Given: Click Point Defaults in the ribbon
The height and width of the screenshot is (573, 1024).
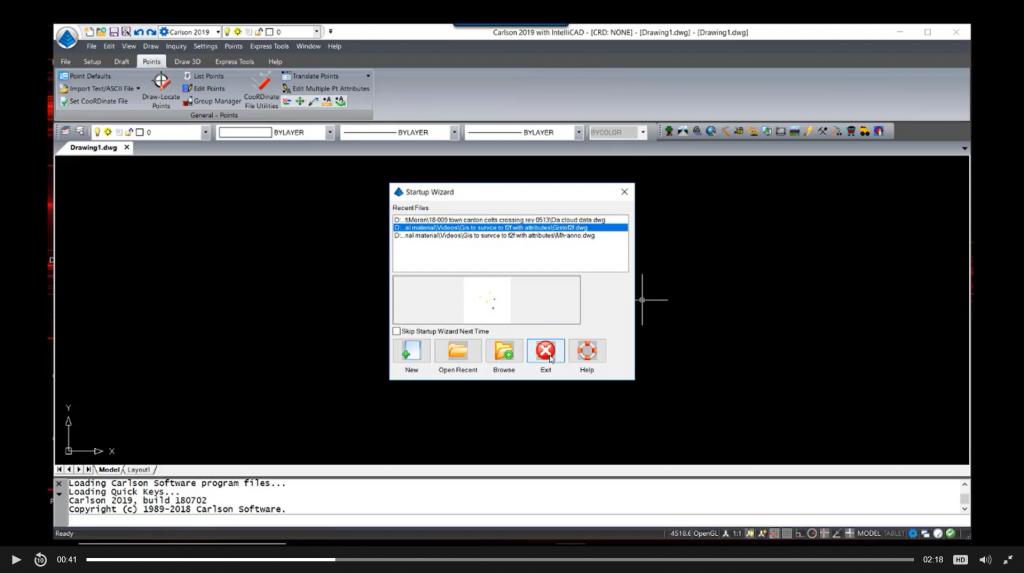Looking at the screenshot, I should click(x=85, y=76).
